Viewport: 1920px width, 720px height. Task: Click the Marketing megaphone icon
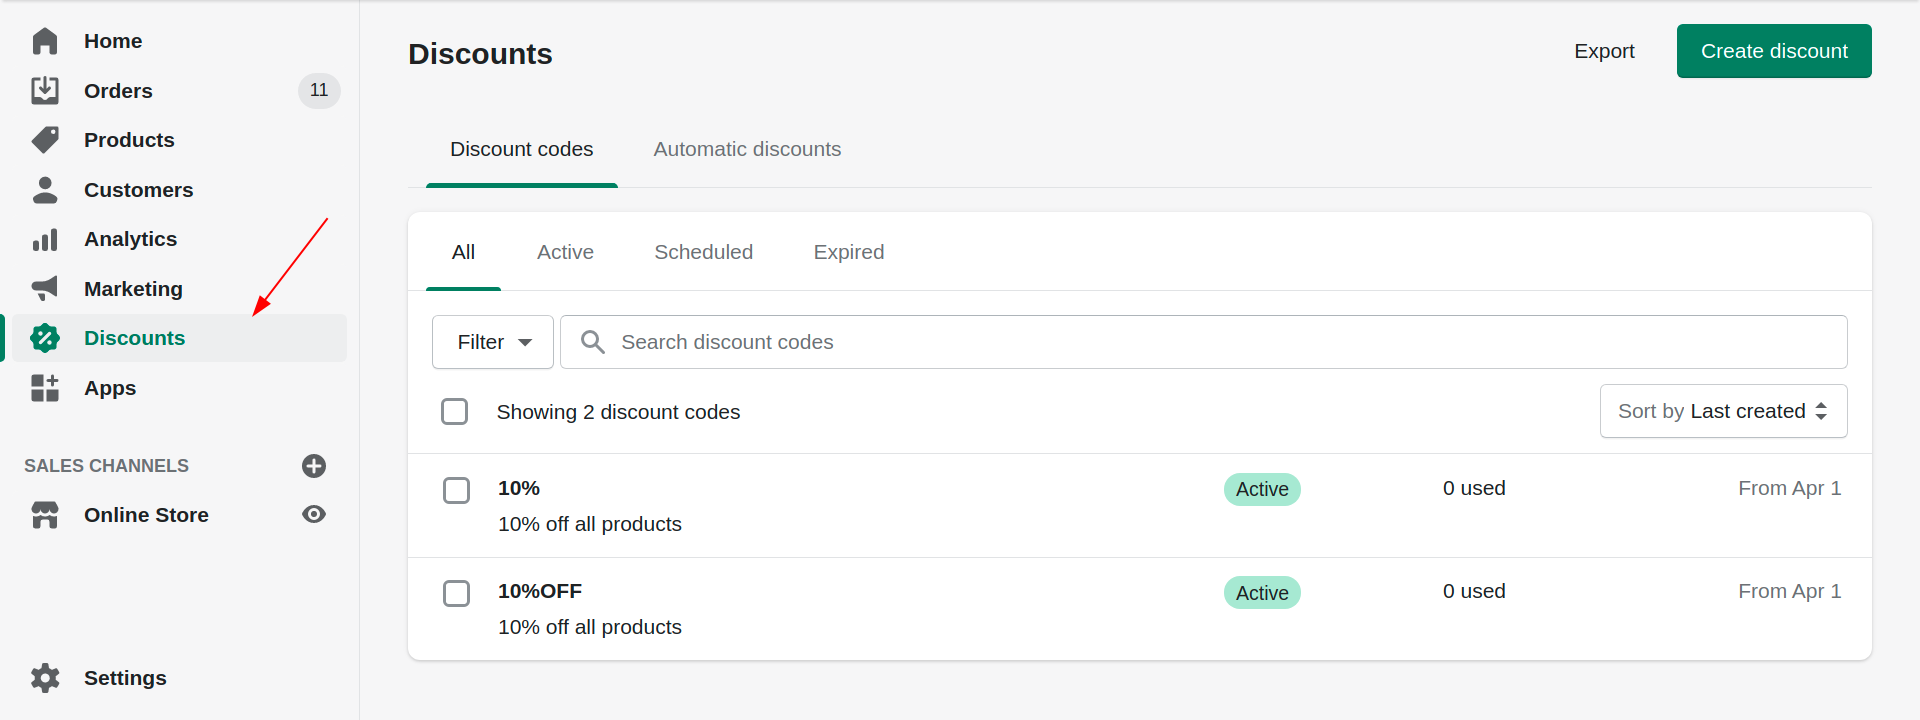click(45, 288)
